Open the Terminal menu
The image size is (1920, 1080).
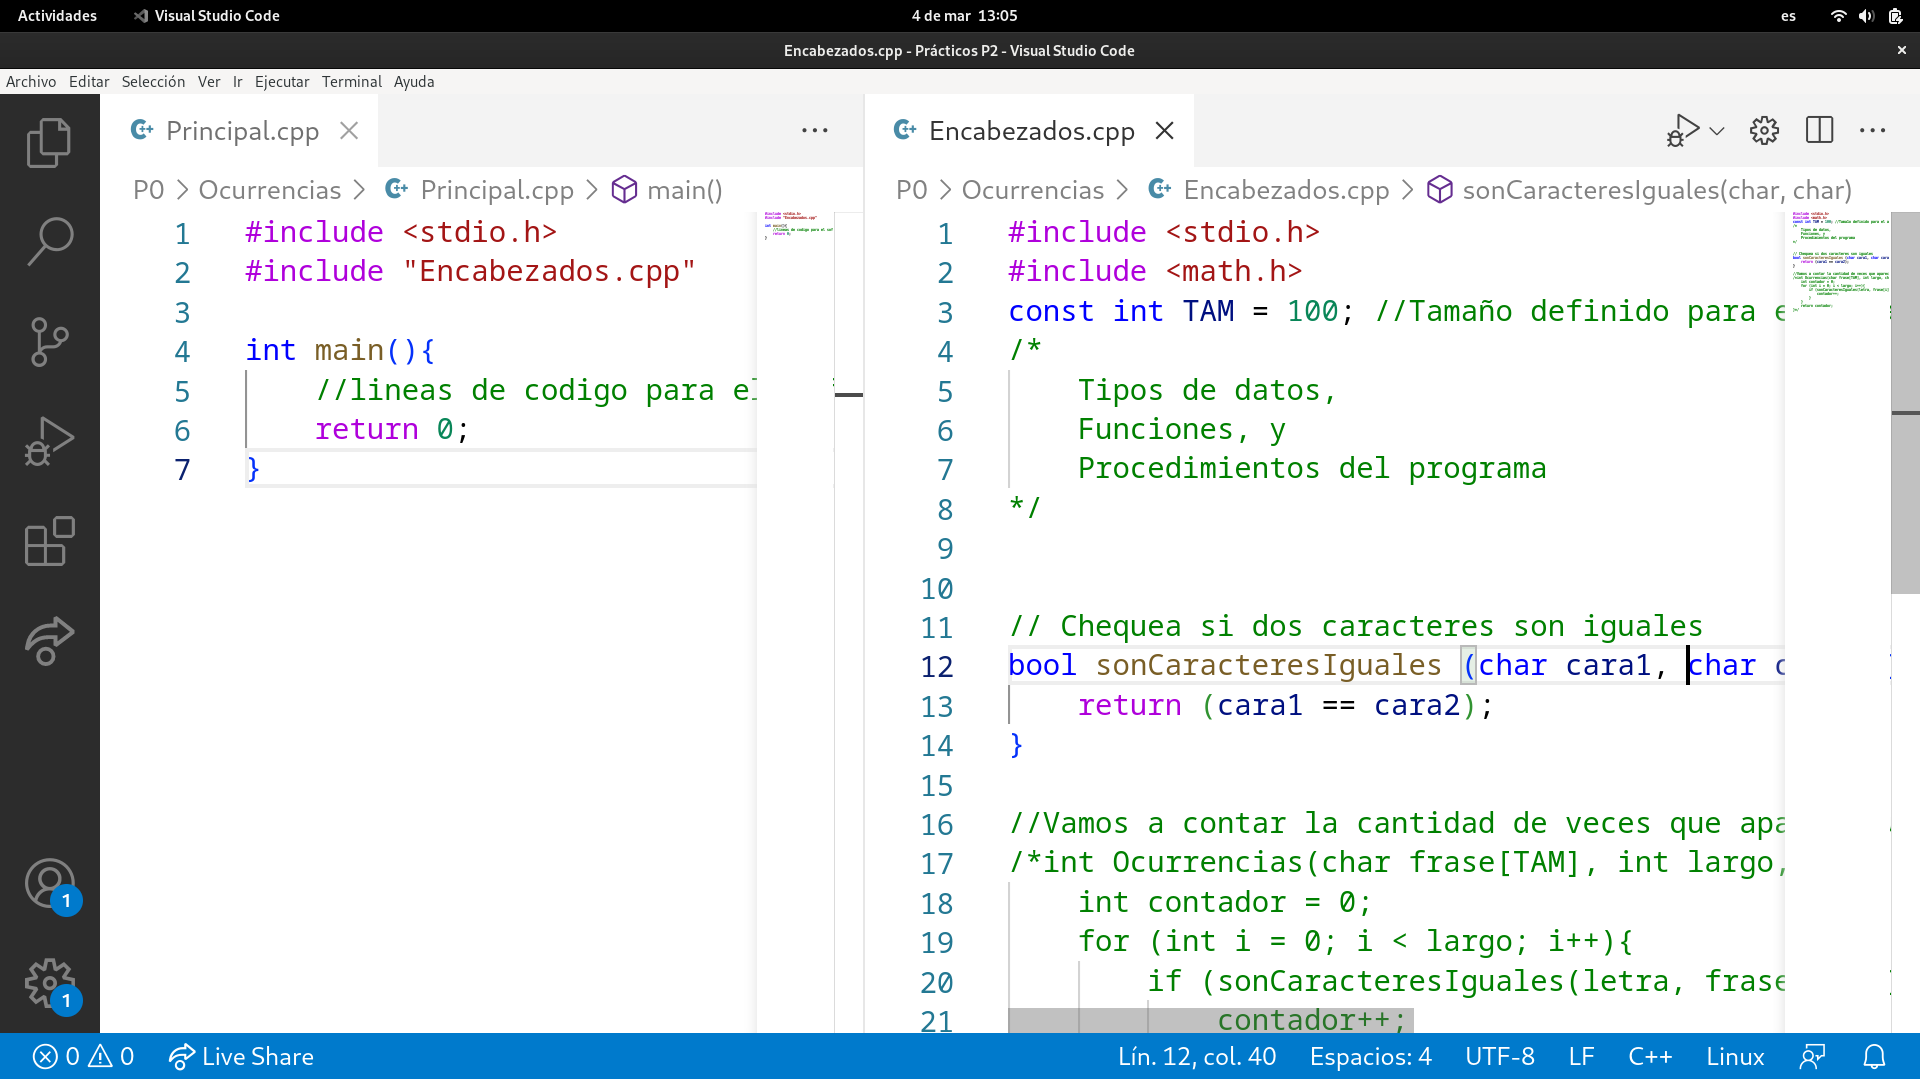point(349,80)
